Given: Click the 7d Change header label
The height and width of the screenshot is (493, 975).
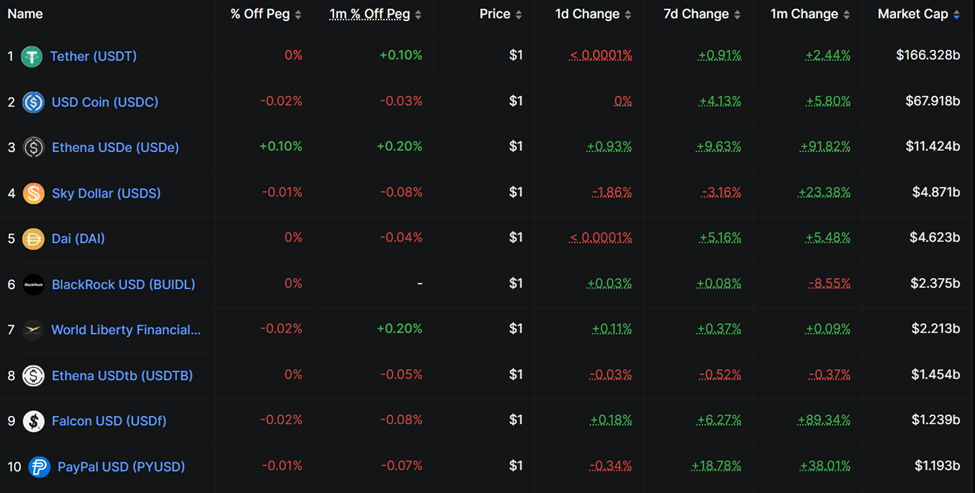Looking at the screenshot, I should [x=696, y=14].
